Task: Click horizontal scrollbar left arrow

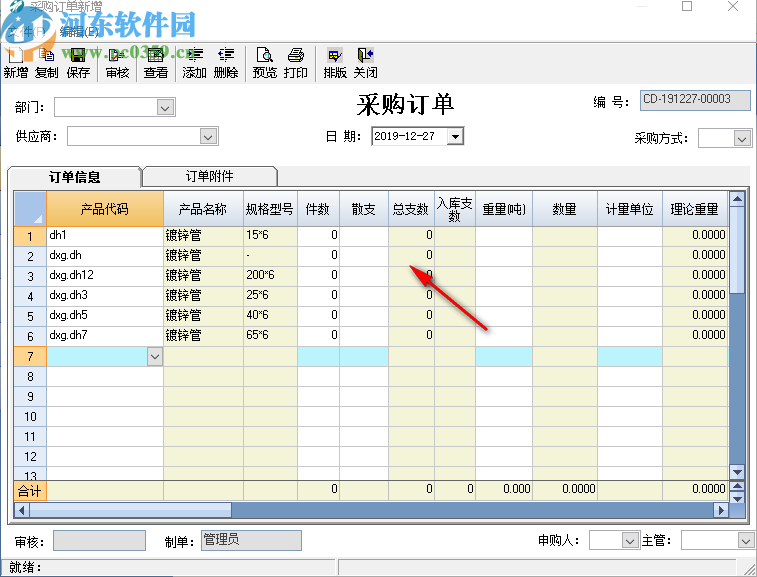Action: click(x=21, y=510)
